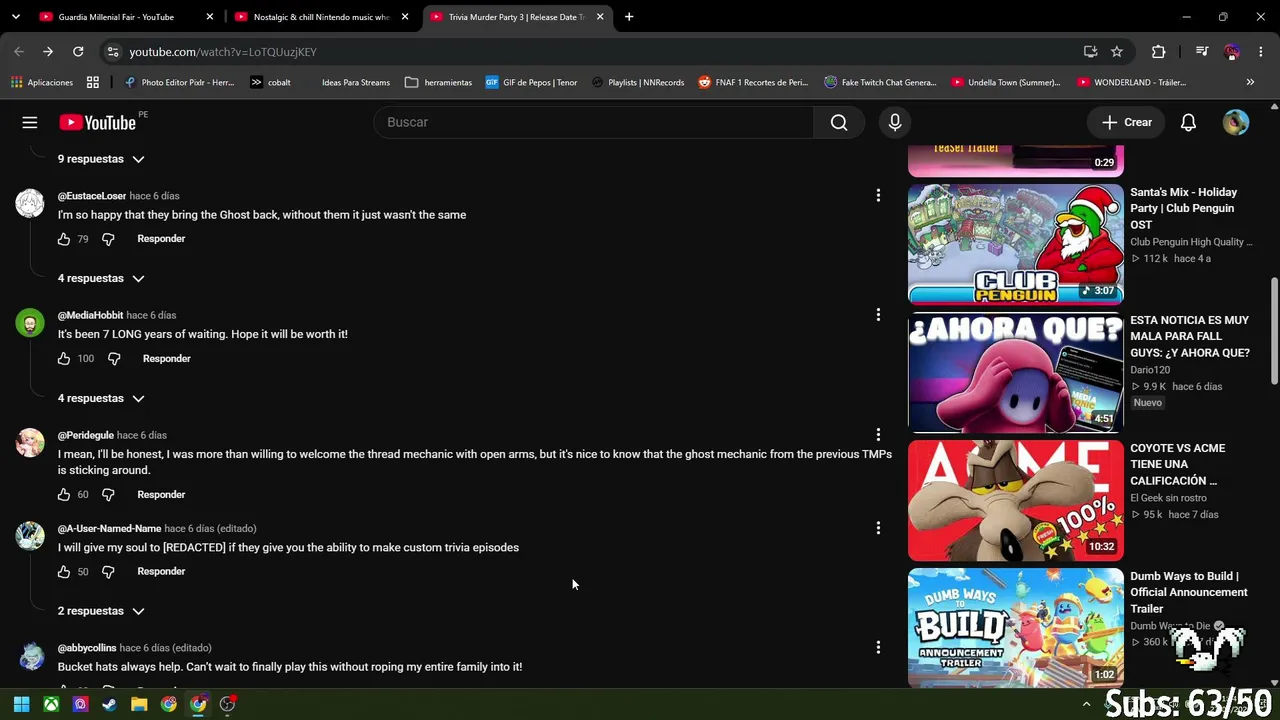Expand the 9 respuestas replies
The height and width of the screenshot is (720, 1280).
click(101, 159)
